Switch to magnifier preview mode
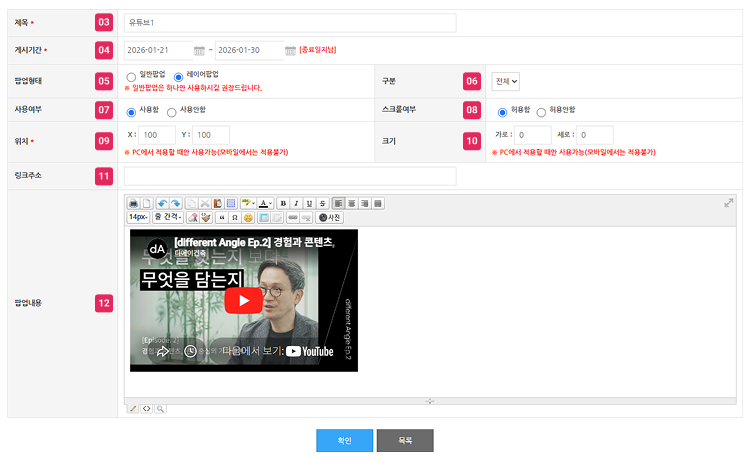 click(x=160, y=409)
